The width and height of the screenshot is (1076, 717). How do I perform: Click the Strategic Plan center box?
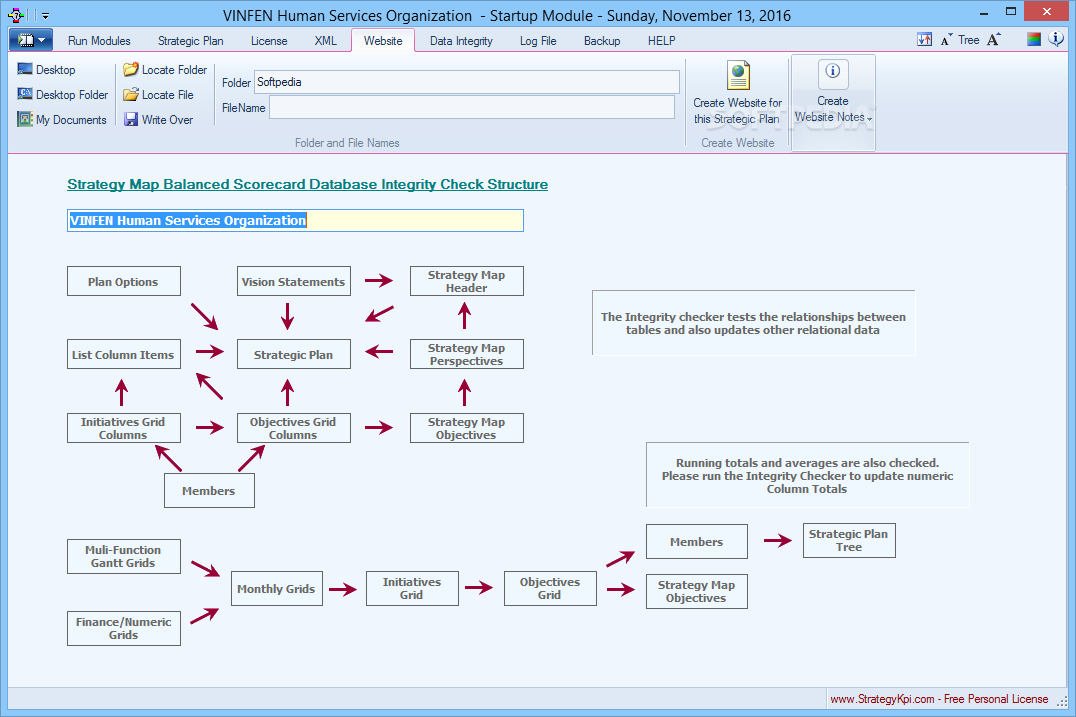tap(294, 354)
